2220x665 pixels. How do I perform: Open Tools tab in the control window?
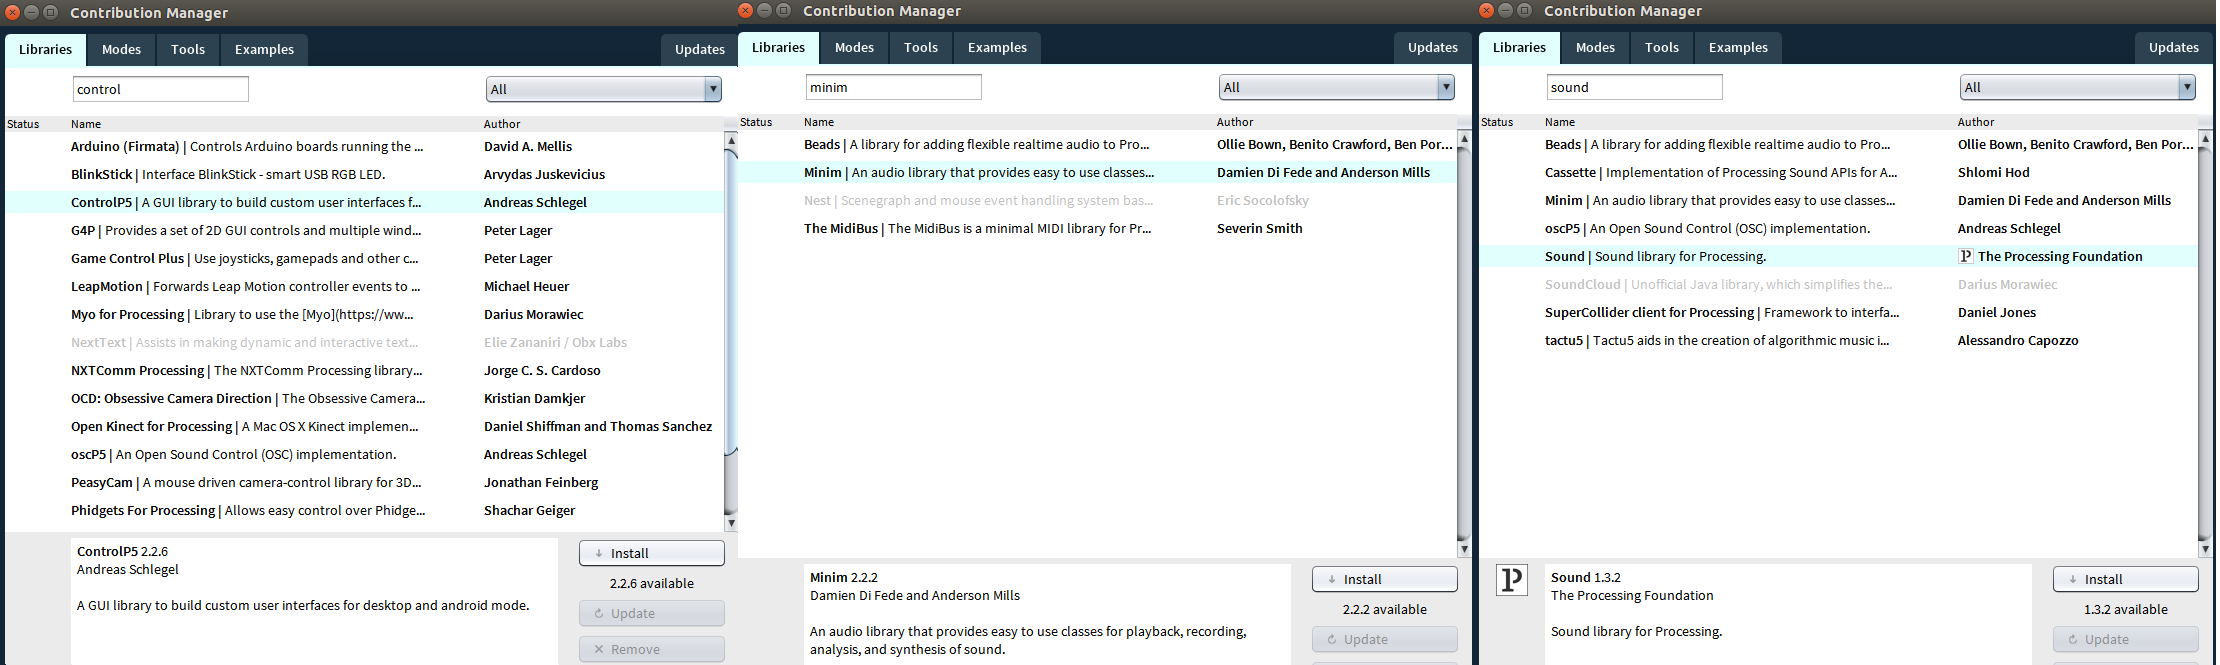pyautogui.click(x=188, y=49)
